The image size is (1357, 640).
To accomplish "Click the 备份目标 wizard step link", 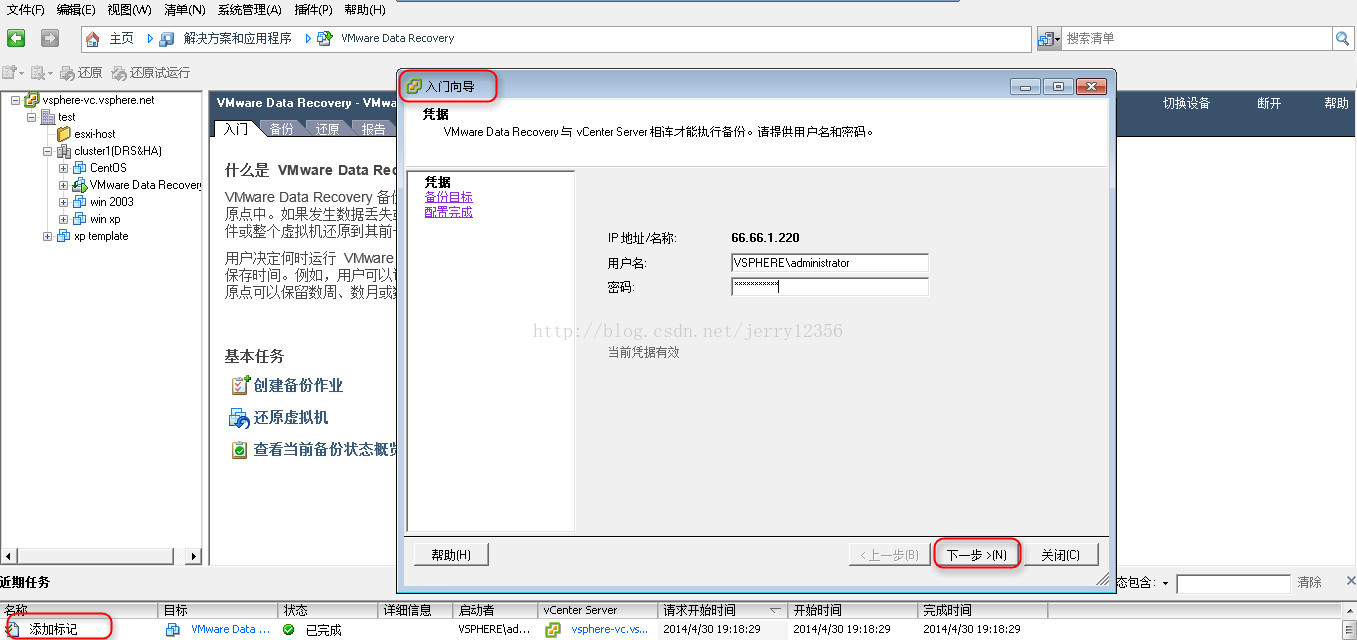I will pos(448,197).
